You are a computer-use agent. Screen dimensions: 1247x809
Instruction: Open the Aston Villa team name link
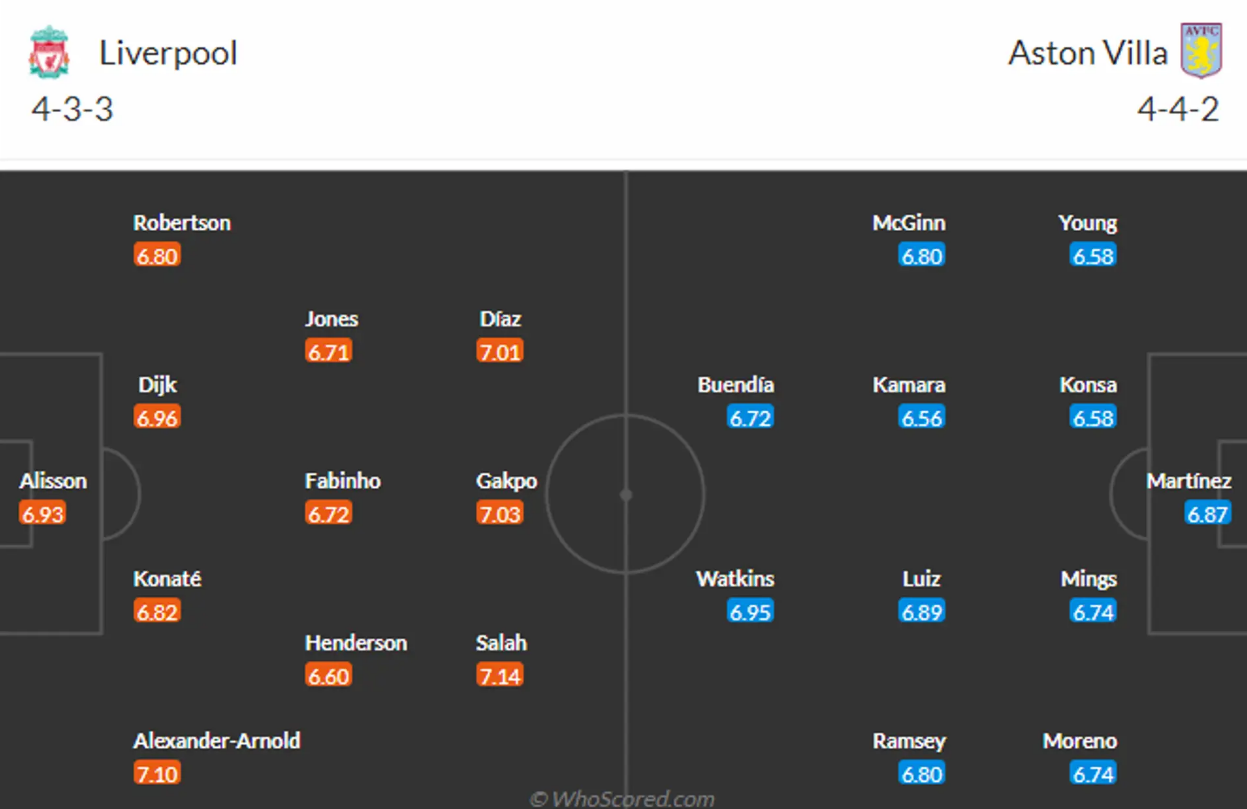click(x=1087, y=53)
